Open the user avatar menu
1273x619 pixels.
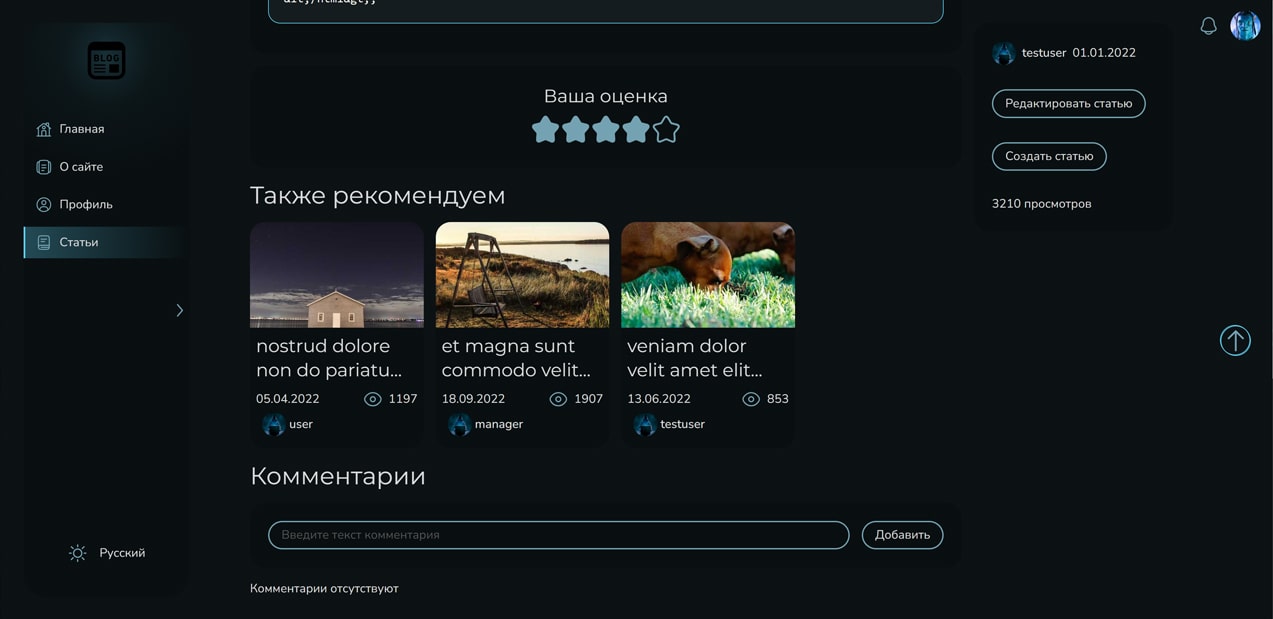pos(1245,26)
